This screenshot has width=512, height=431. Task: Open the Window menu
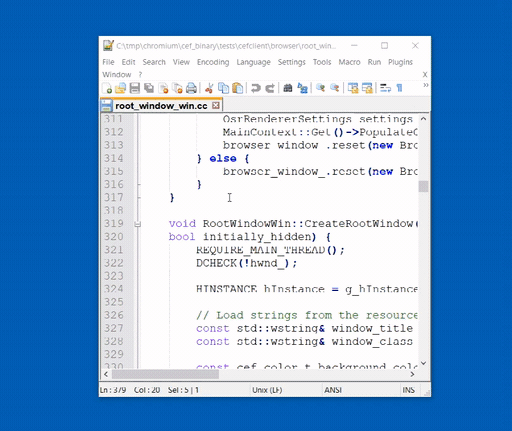pos(117,75)
